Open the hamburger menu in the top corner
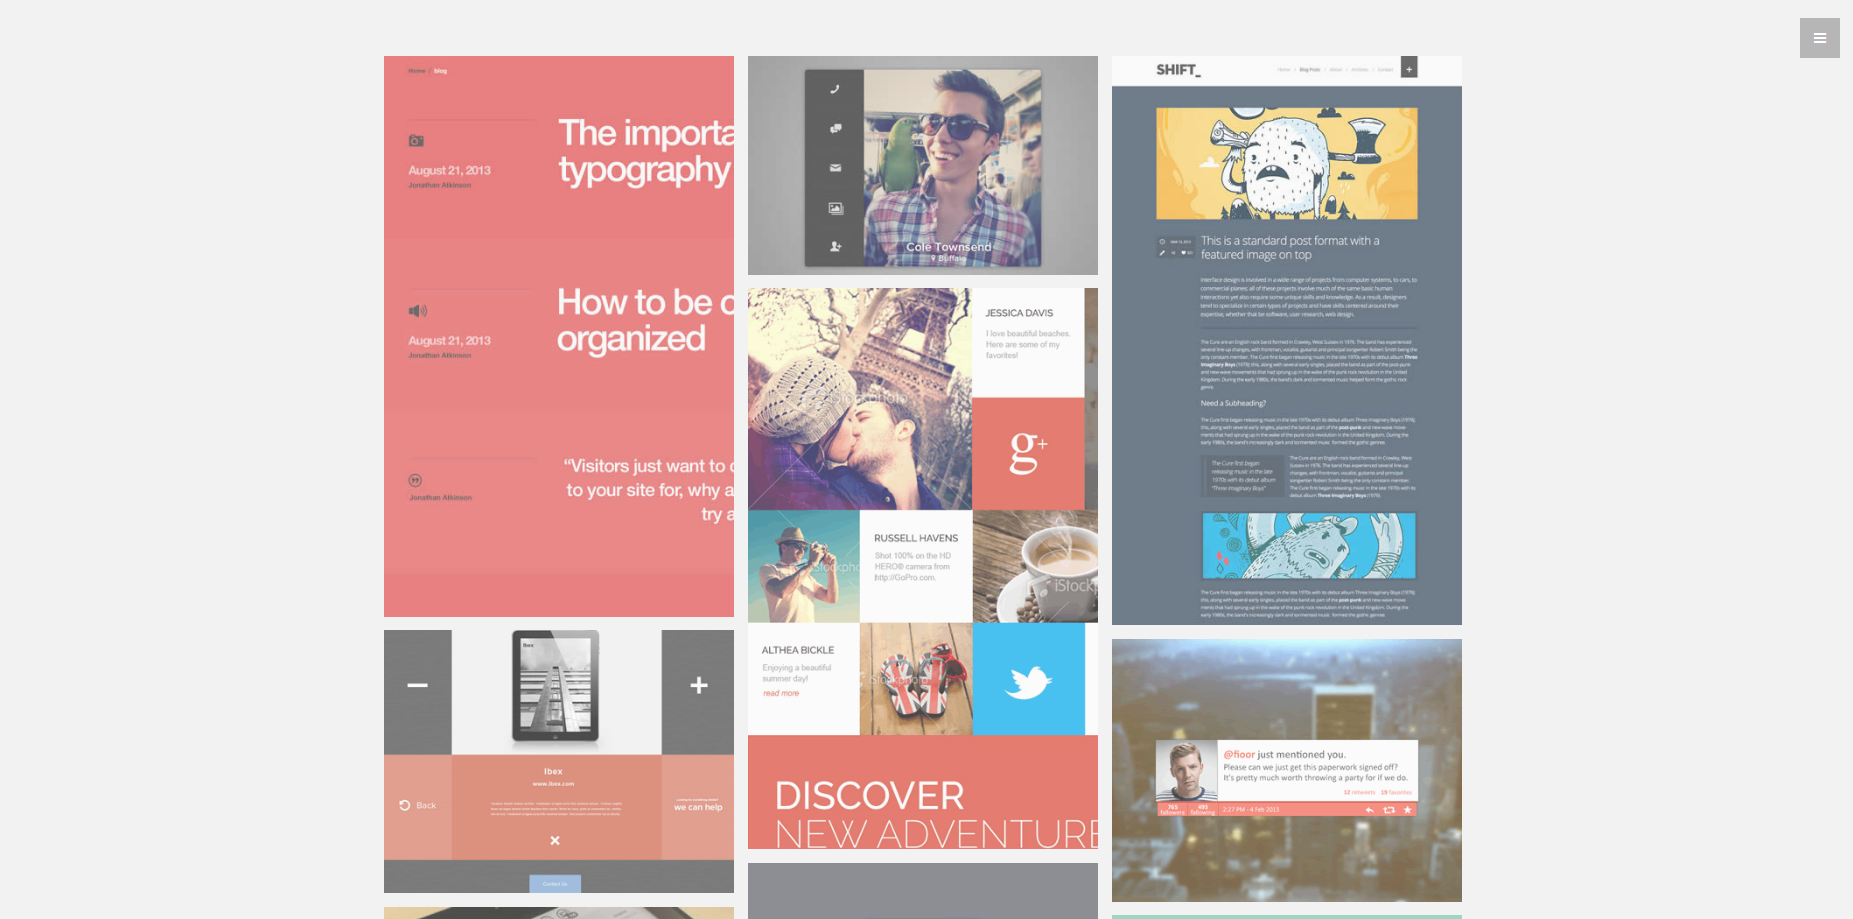1853x919 pixels. pyautogui.click(x=1819, y=38)
